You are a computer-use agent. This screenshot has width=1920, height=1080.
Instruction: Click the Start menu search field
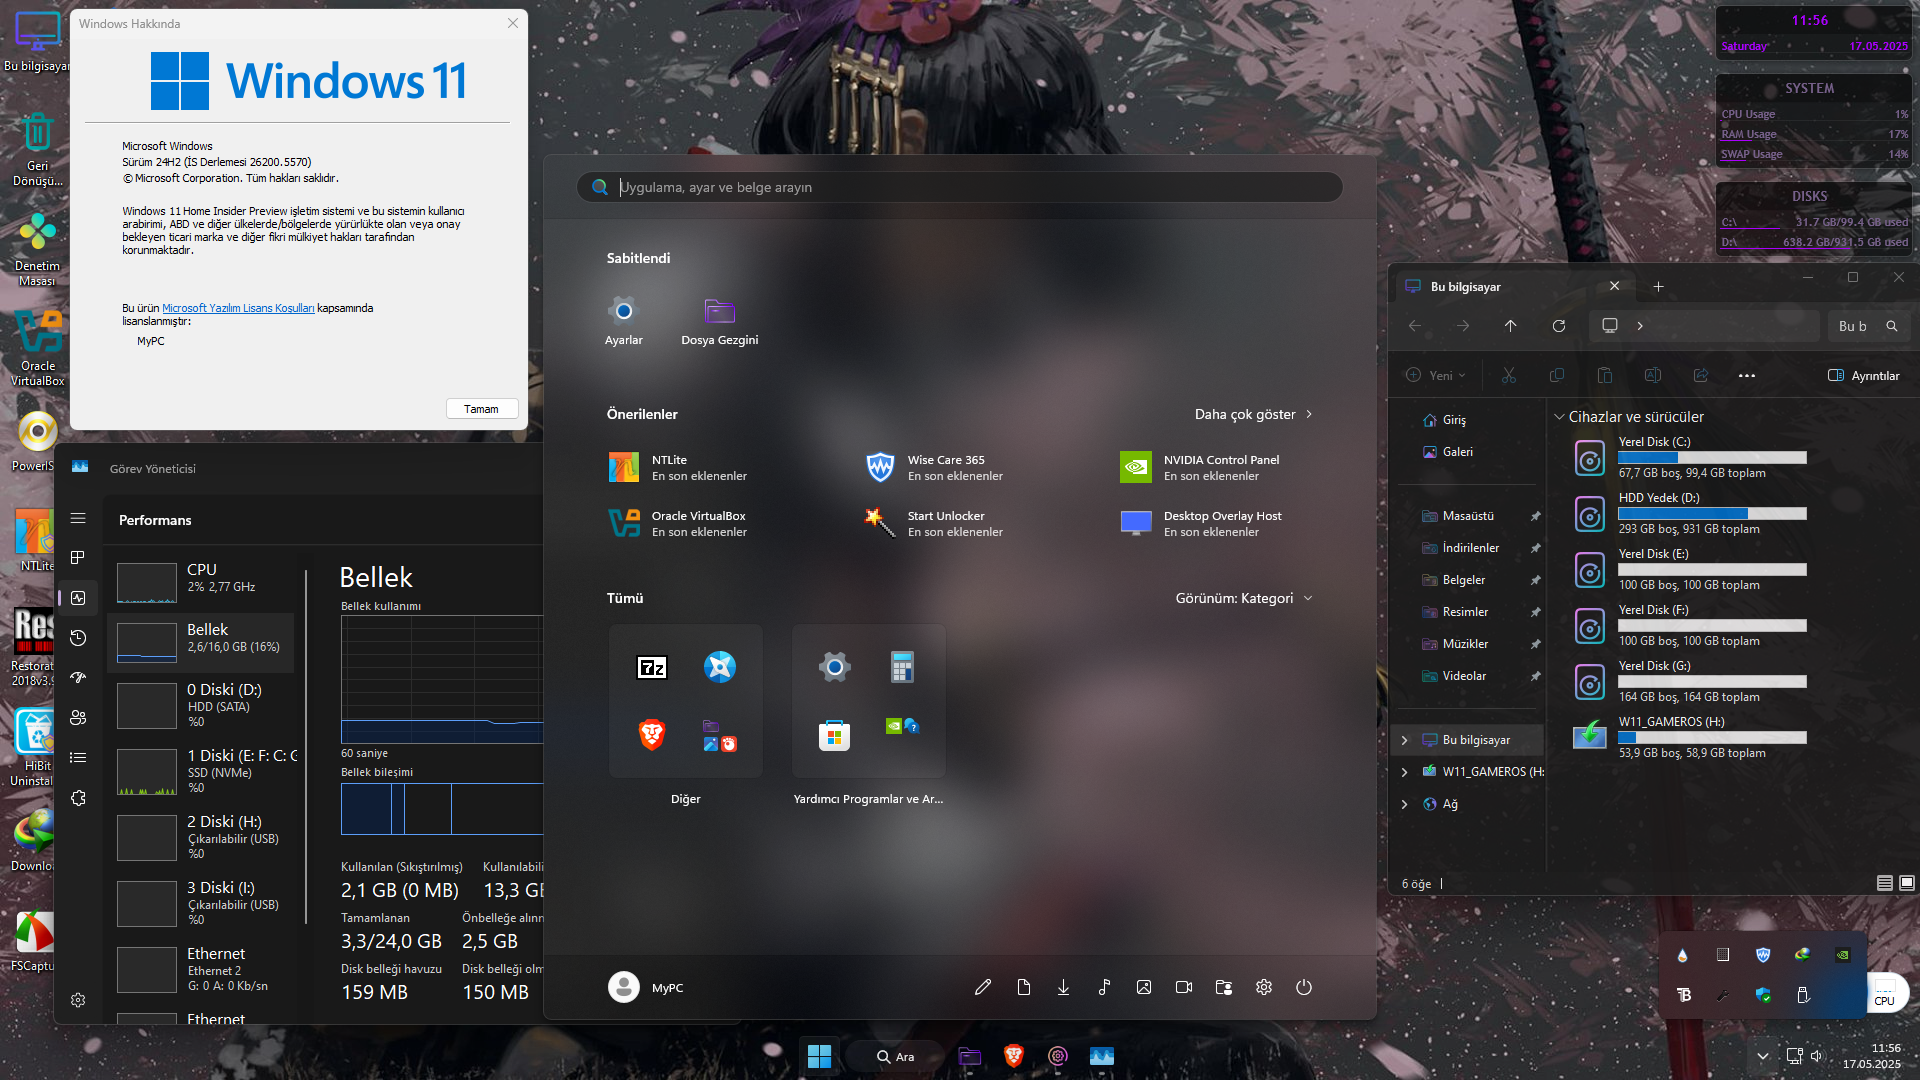(960, 187)
